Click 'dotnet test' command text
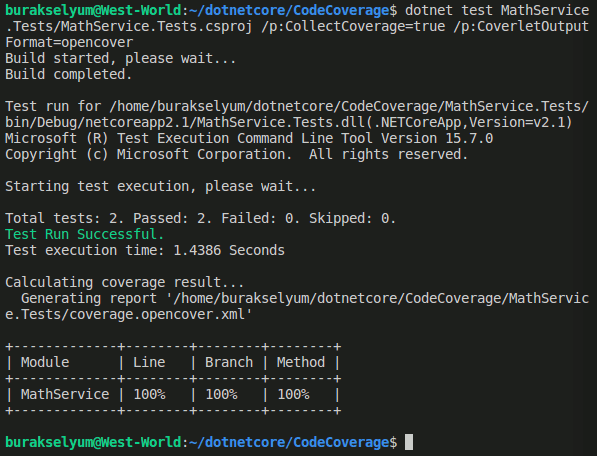 (x=449, y=11)
